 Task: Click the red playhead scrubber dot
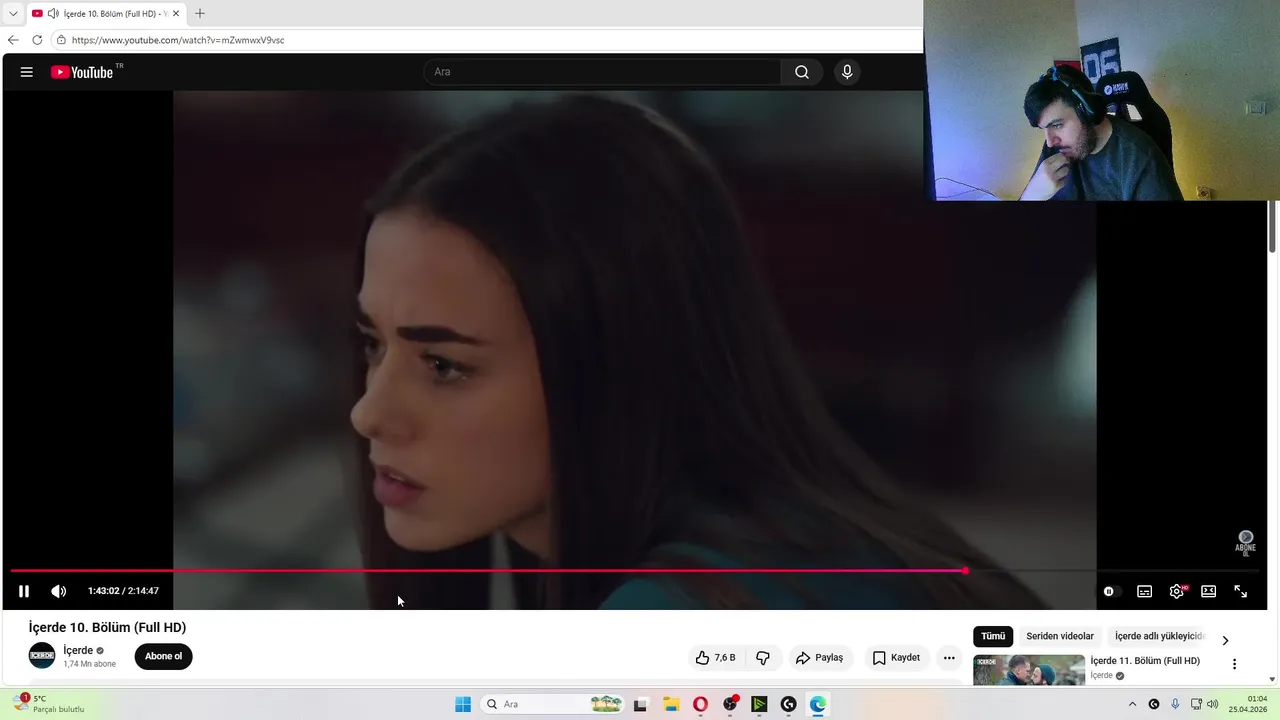(x=965, y=571)
